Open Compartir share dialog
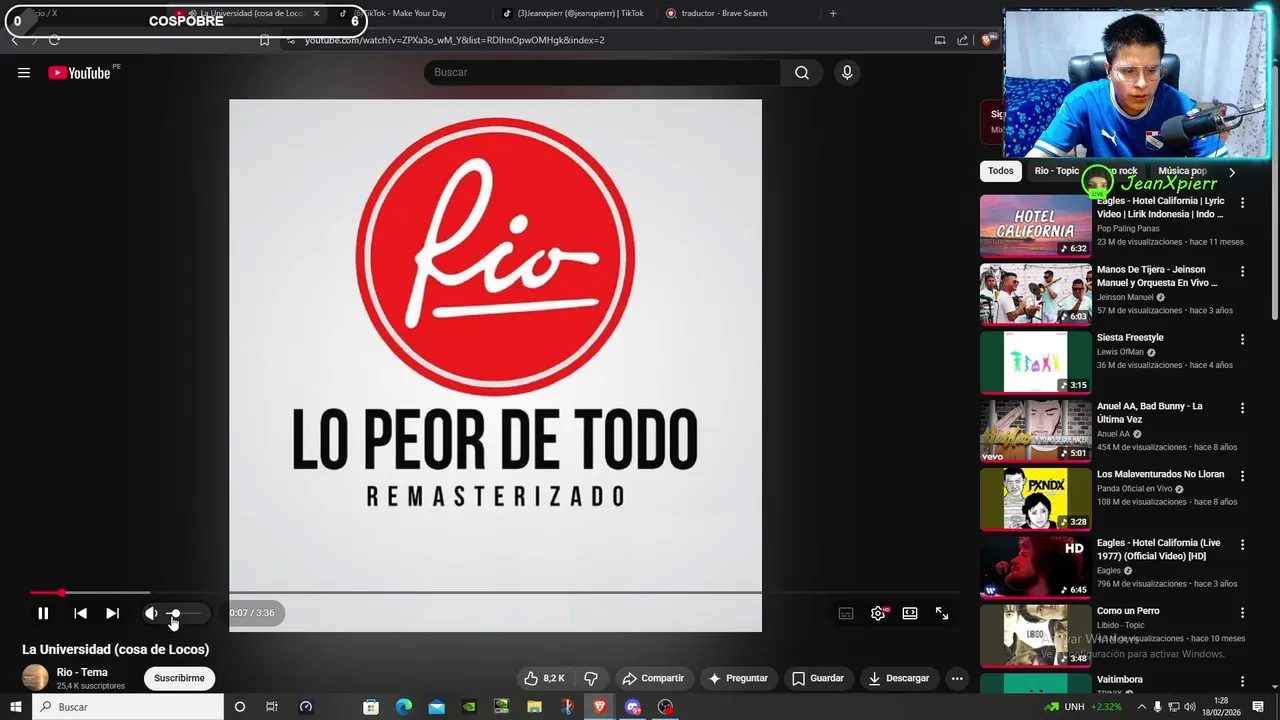The image size is (1280, 720). pyautogui.click(x=653, y=678)
